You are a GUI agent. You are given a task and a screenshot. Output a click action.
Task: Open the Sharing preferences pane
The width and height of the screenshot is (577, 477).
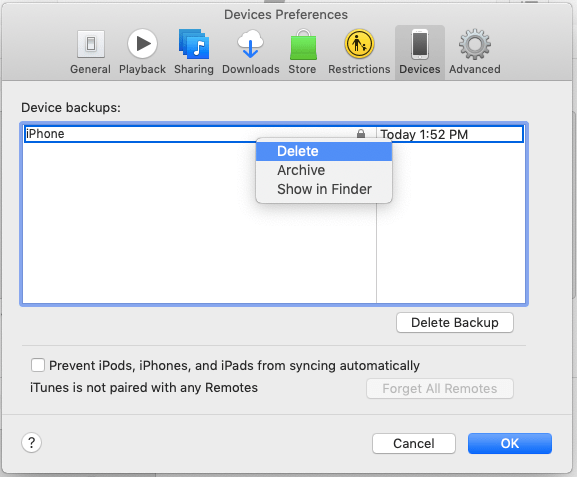pos(194,53)
